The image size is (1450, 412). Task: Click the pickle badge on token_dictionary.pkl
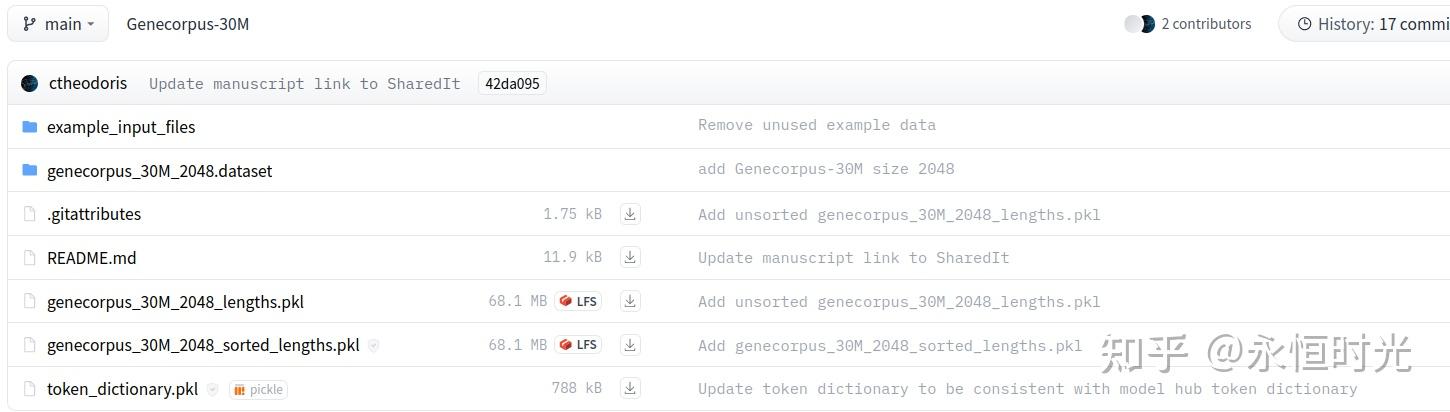coord(258,390)
